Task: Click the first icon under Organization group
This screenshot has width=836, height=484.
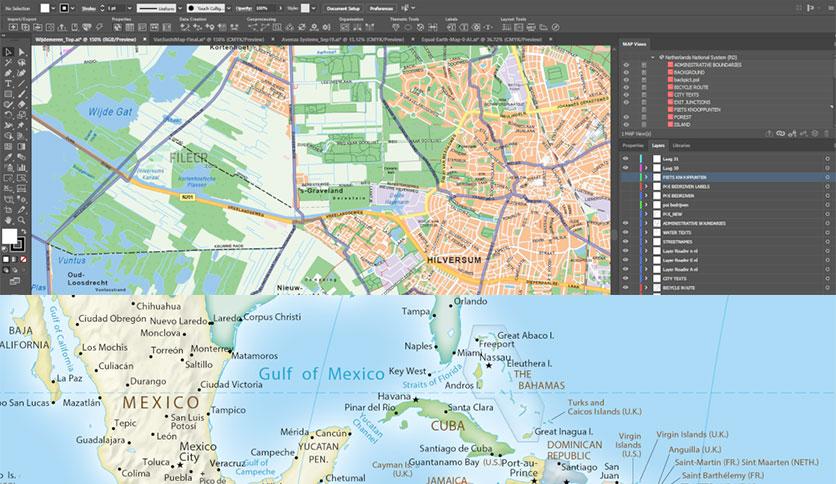Action: 344,27
